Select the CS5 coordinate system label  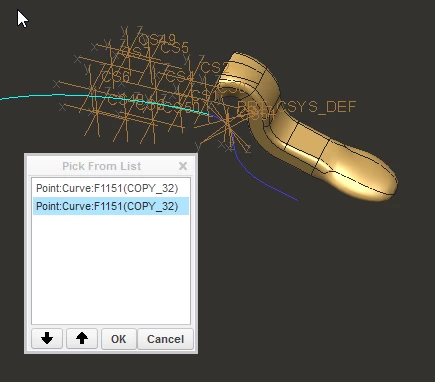click(x=175, y=48)
